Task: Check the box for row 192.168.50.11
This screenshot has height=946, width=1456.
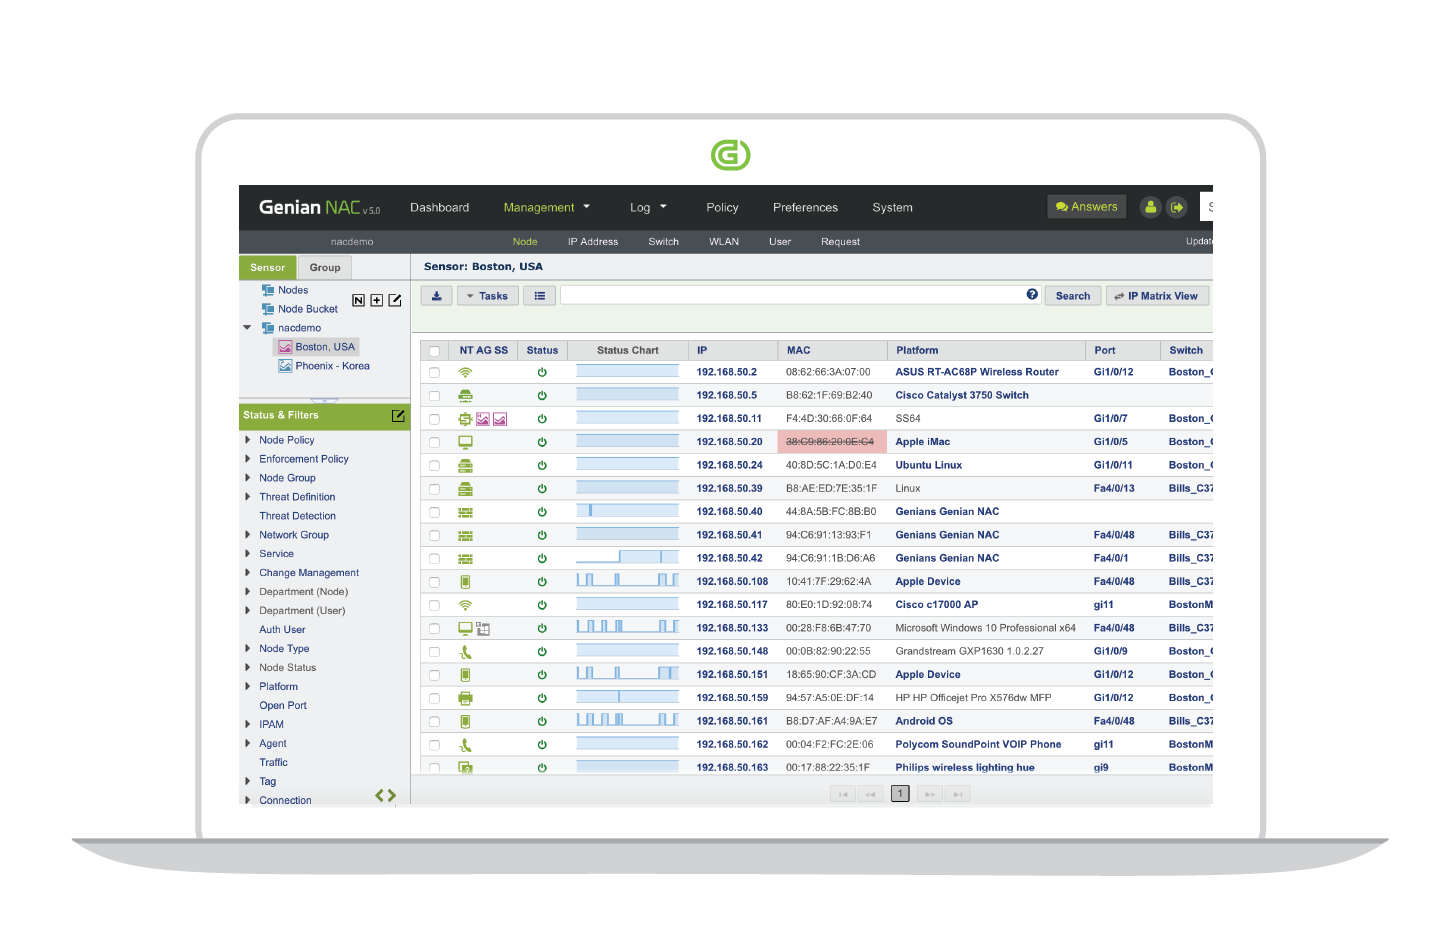Action: pos(434,419)
